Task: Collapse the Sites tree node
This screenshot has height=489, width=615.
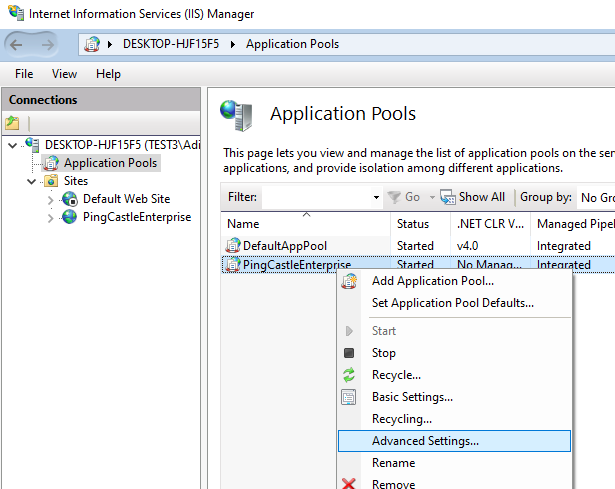Action: [31, 182]
